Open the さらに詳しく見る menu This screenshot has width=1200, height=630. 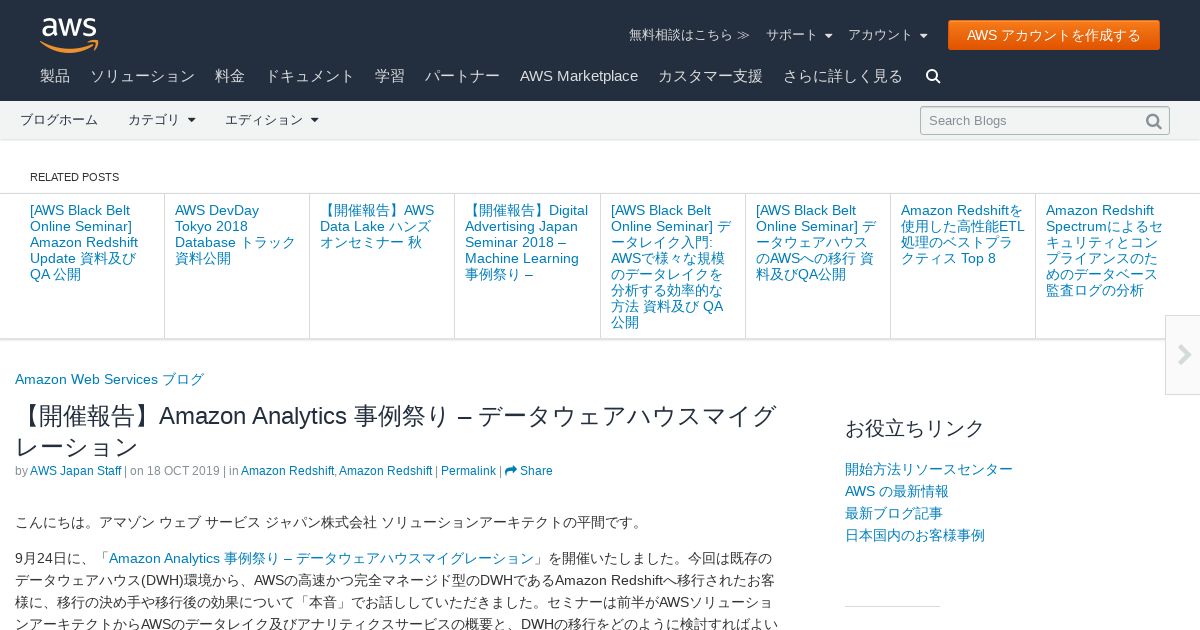(843, 76)
